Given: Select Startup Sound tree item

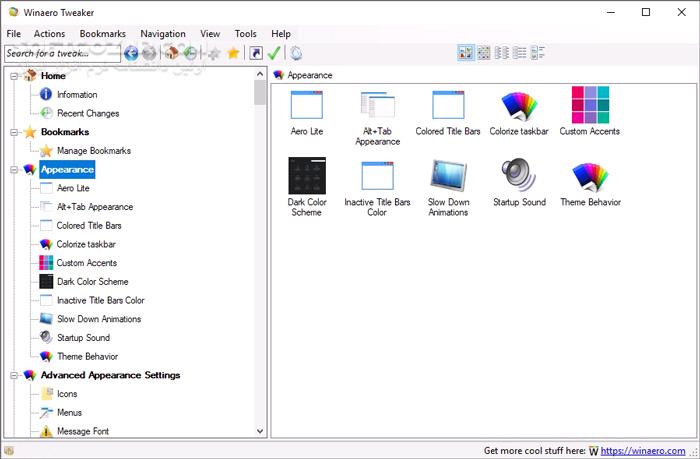Looking at the screenshot, I should (x=83, y=338).
